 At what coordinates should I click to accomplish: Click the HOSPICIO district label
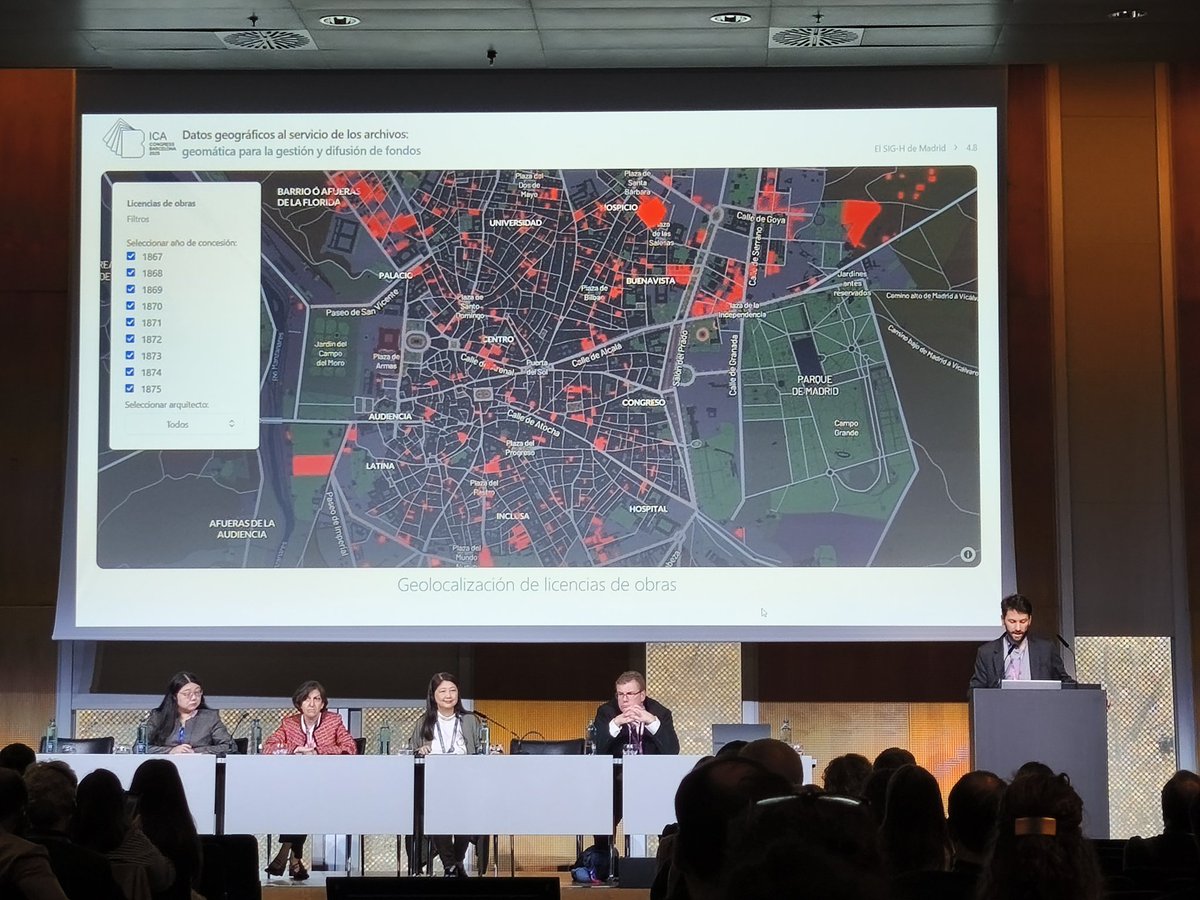(620, 208)
